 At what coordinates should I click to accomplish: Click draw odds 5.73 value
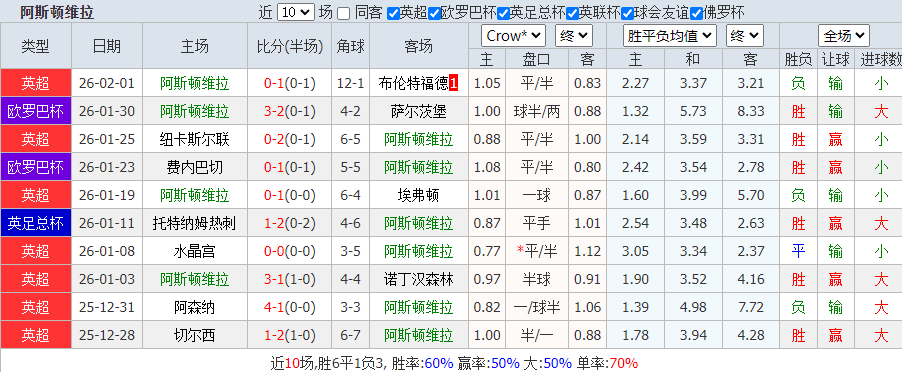(x=693, y=112)
